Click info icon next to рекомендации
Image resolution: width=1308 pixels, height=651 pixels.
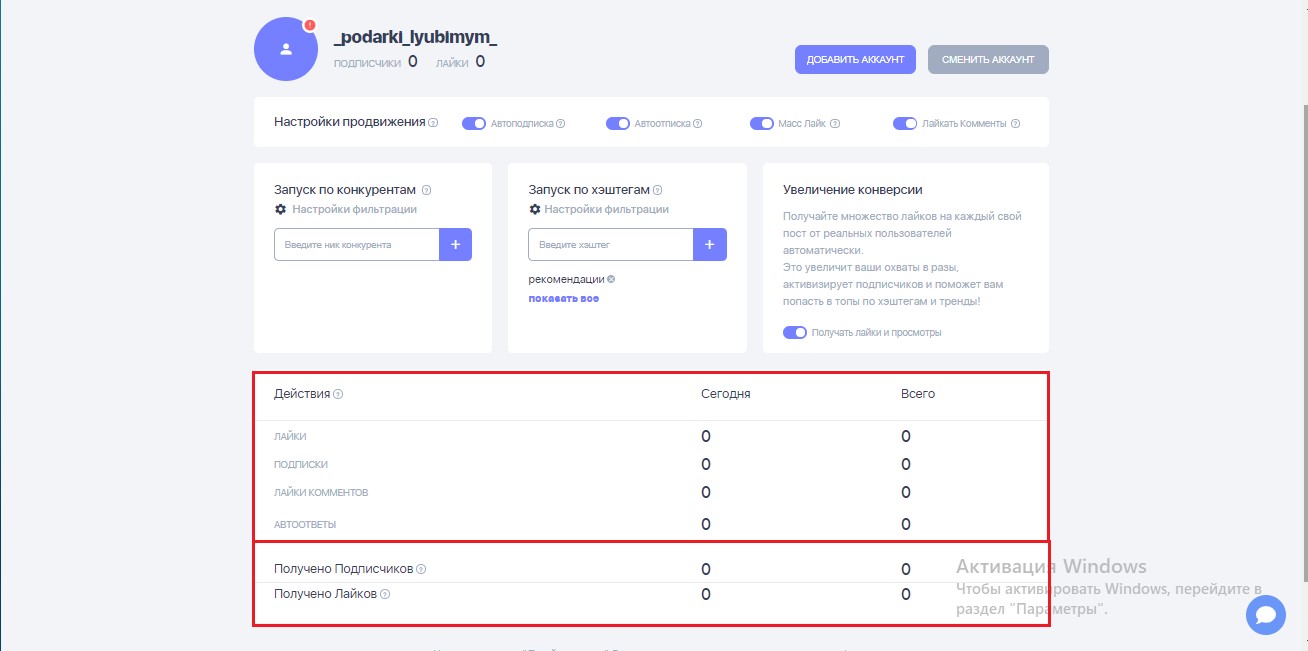(x=611, y=279)
